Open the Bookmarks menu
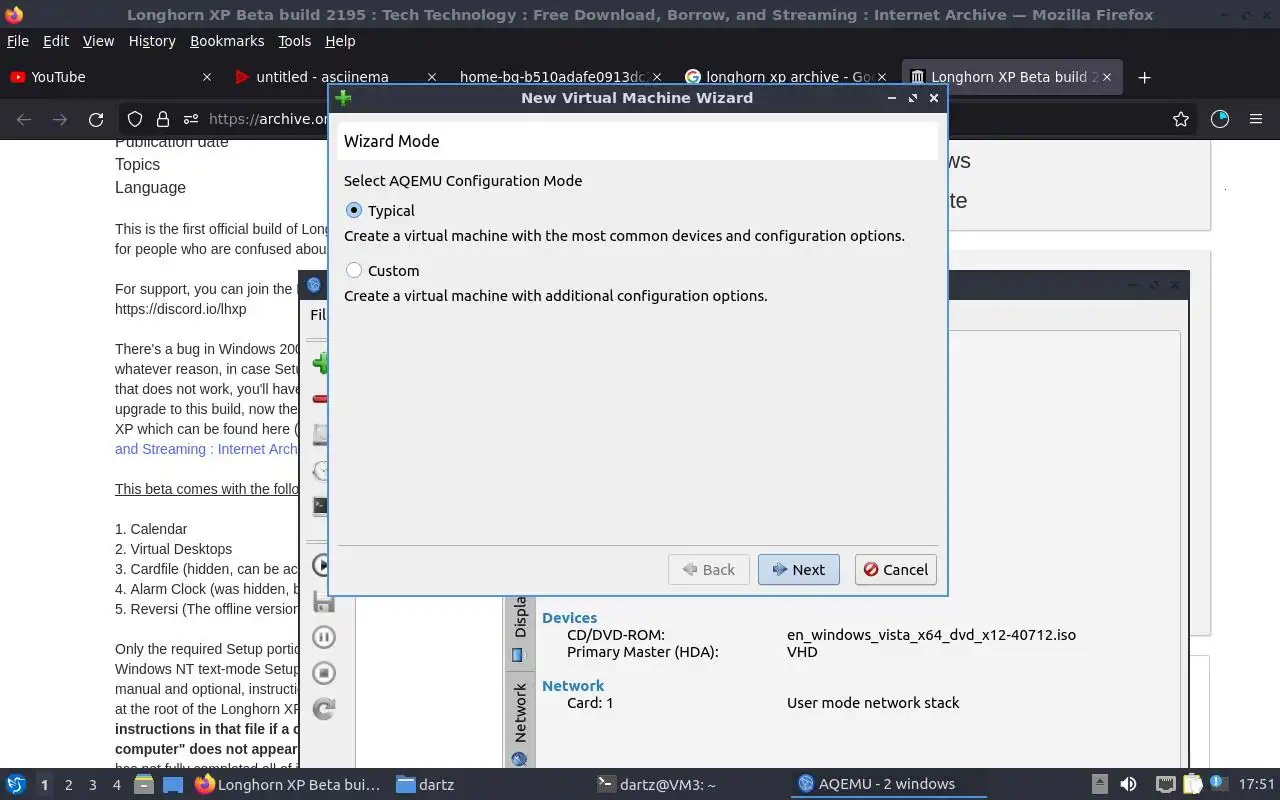This screenshot has height=800, width=1280. pos(227,41)
